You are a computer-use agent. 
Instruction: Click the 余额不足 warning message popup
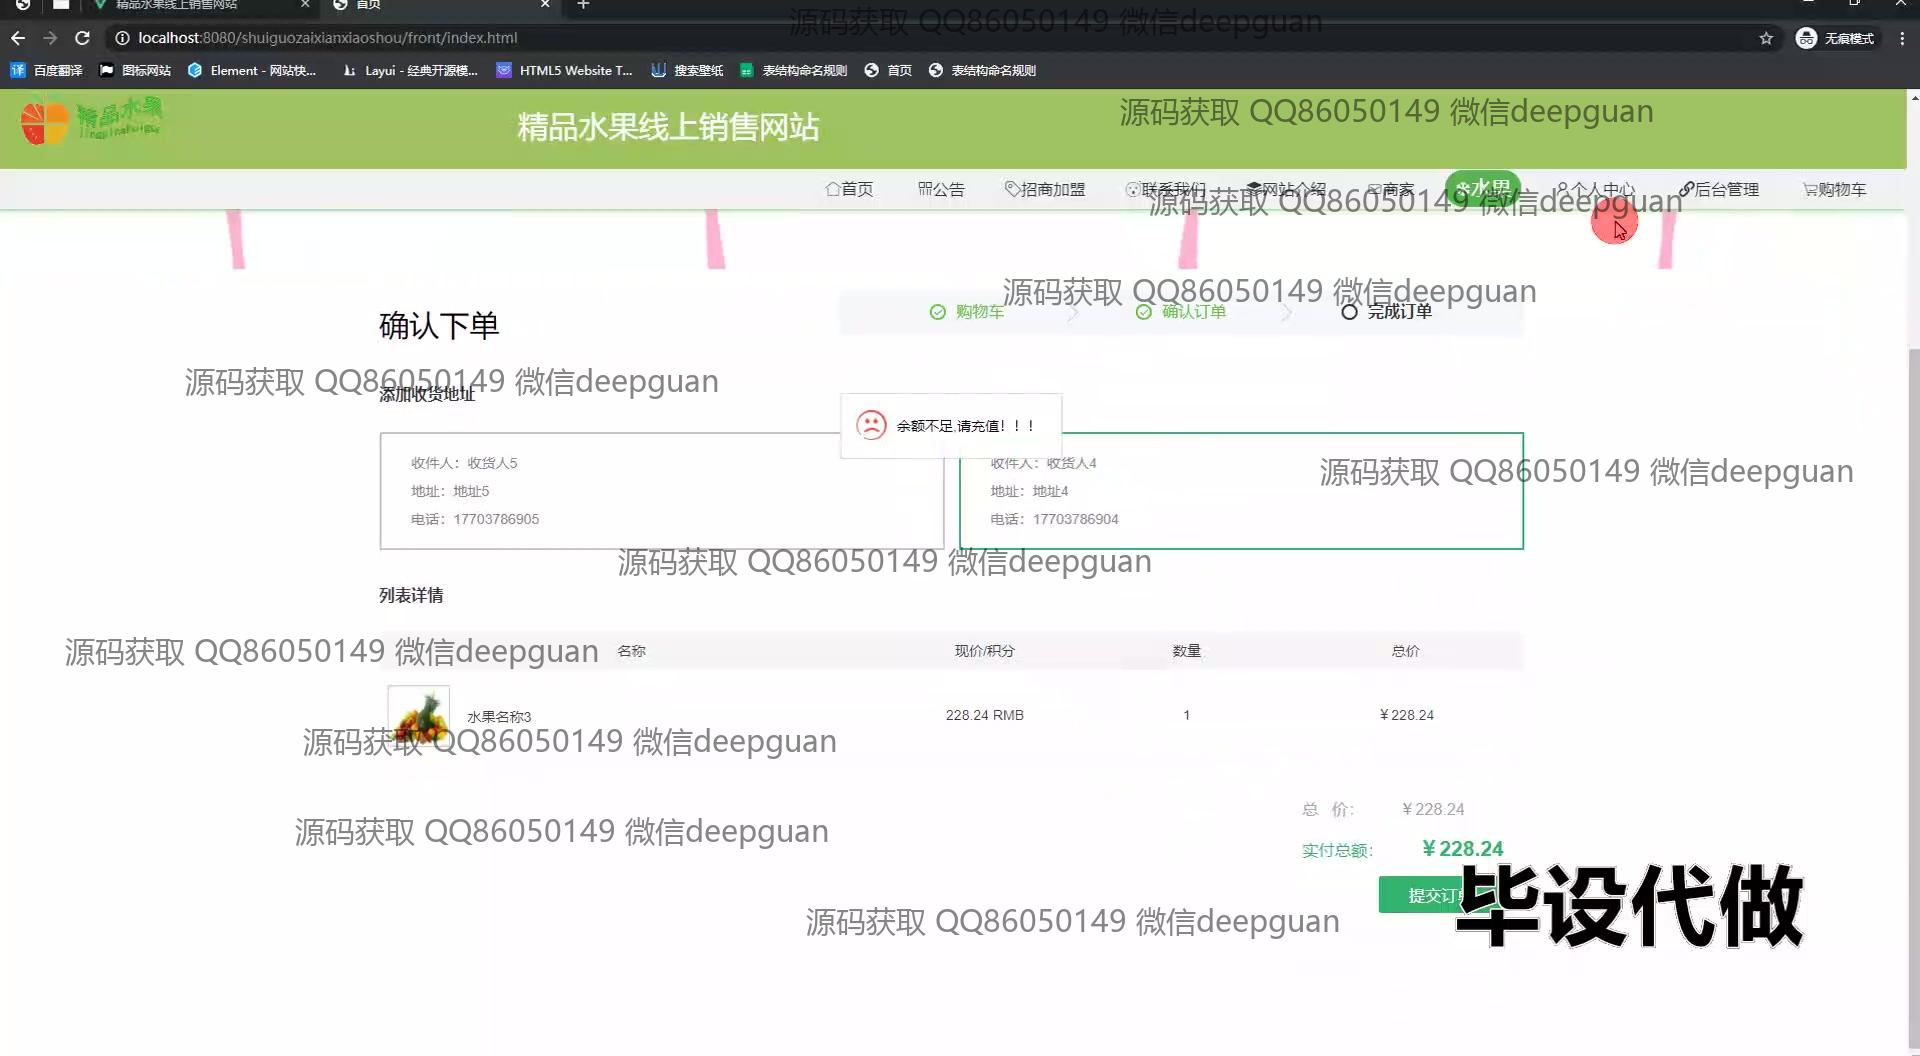point(951,426)
